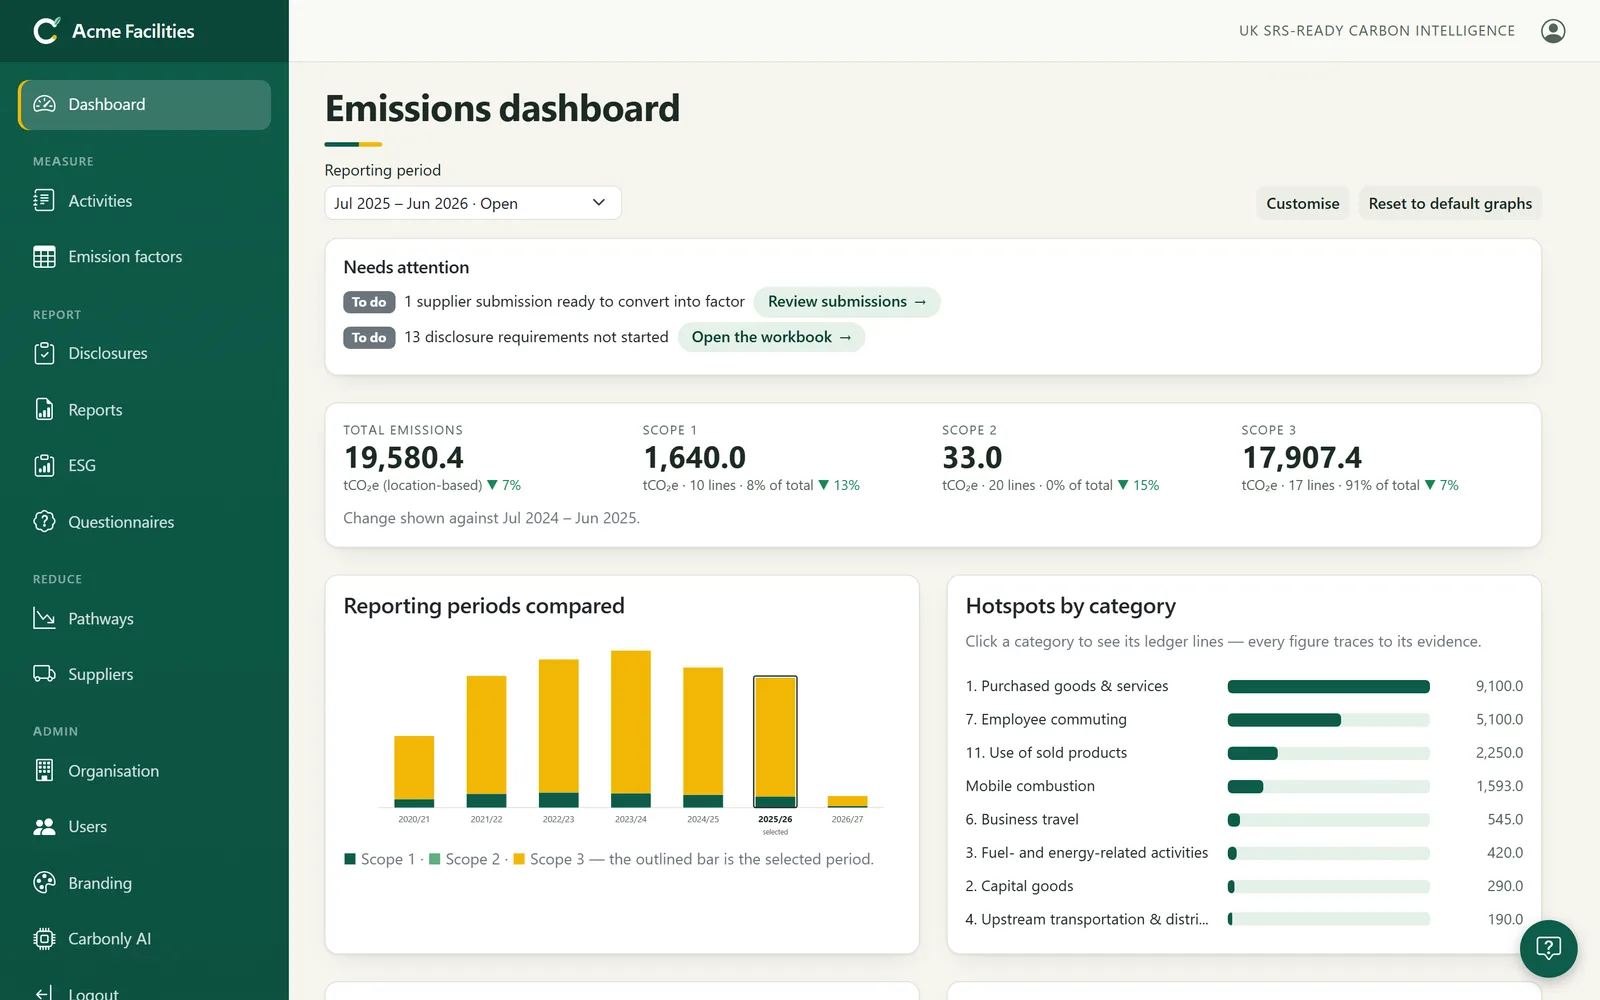The image size is (1600, 1000).
Task: Open the Branding admin page
Action: tap(144, 882)
